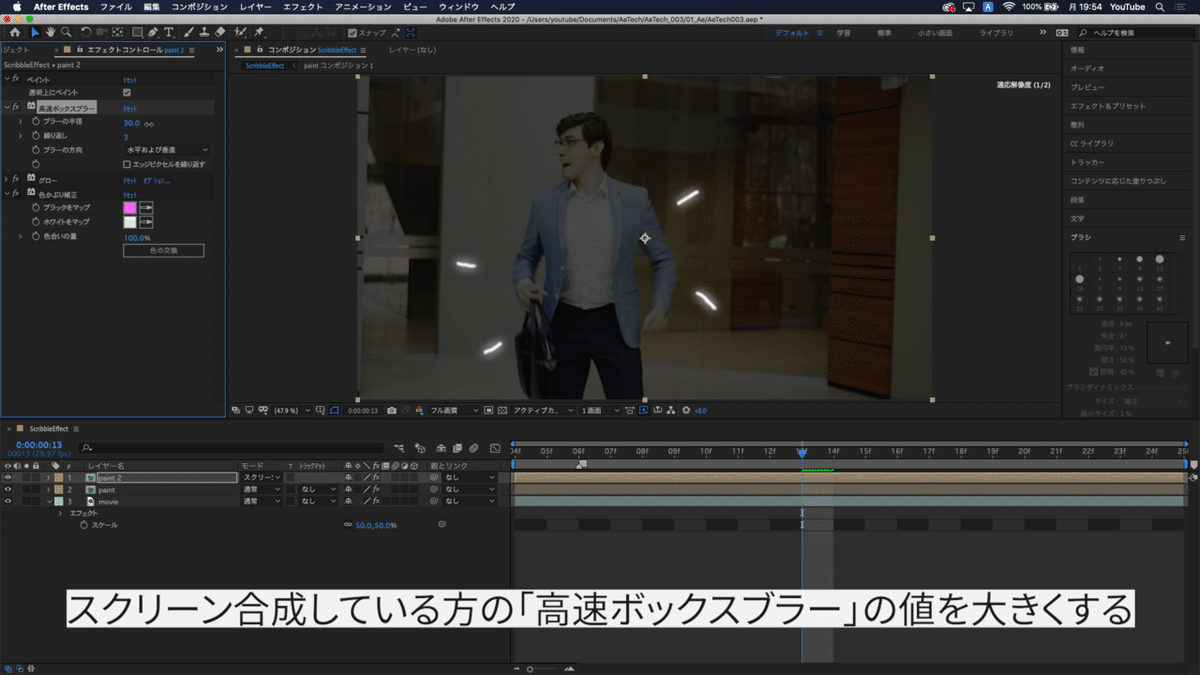Select the Selection arrow tool
The image size is (1200, 675).
[35, 32]
